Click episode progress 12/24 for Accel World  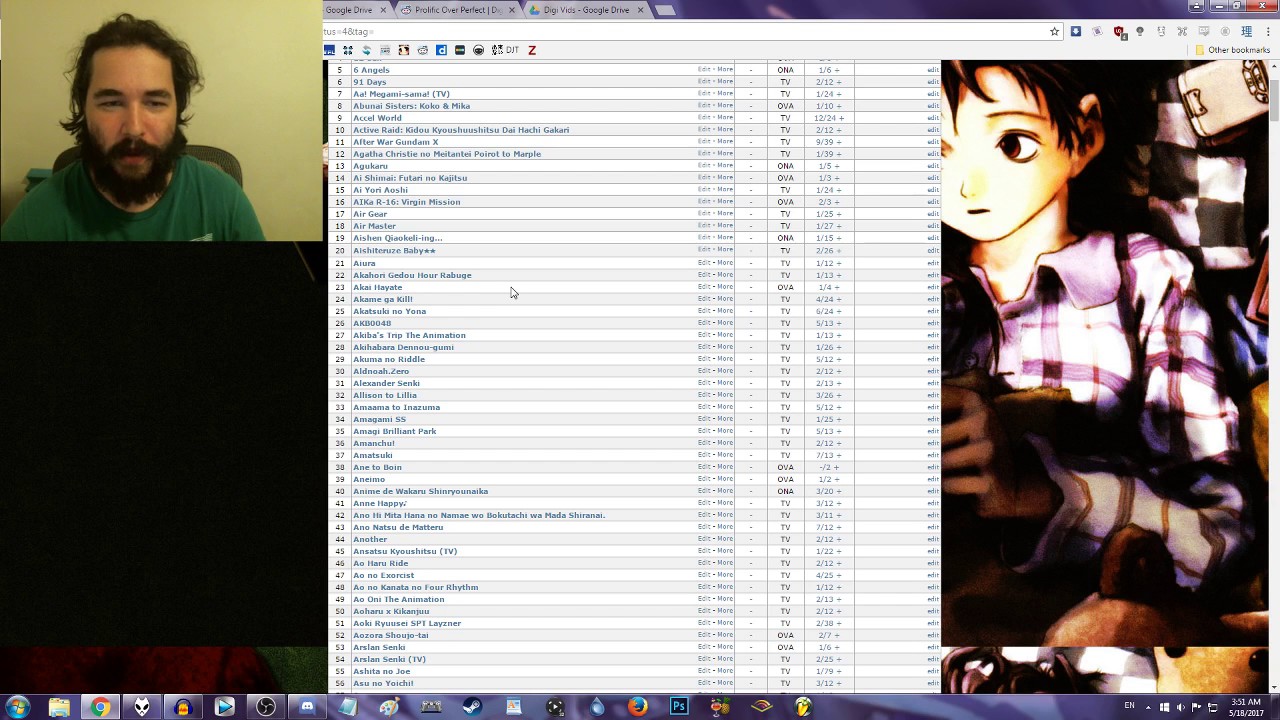tap(825, 118)
